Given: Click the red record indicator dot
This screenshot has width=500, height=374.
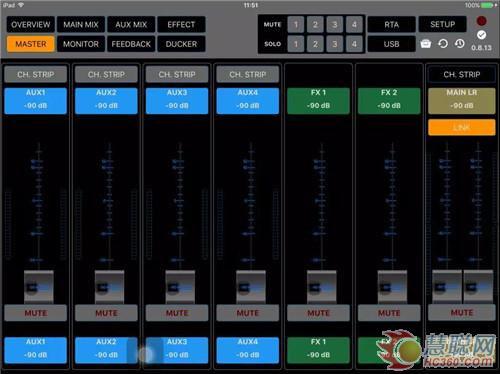Looking at the screenshot, I should click(481, 21).
